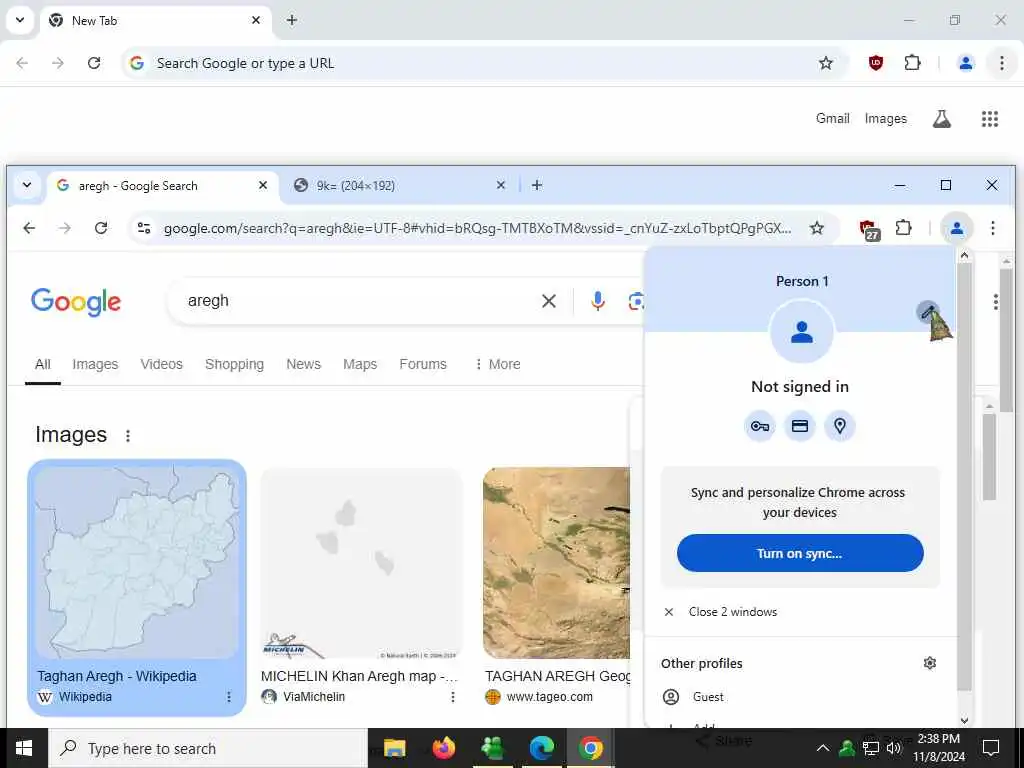1024x768 pixels.
Task: Bookmark the aregh search page with star
Action: (x=816, y=227)
